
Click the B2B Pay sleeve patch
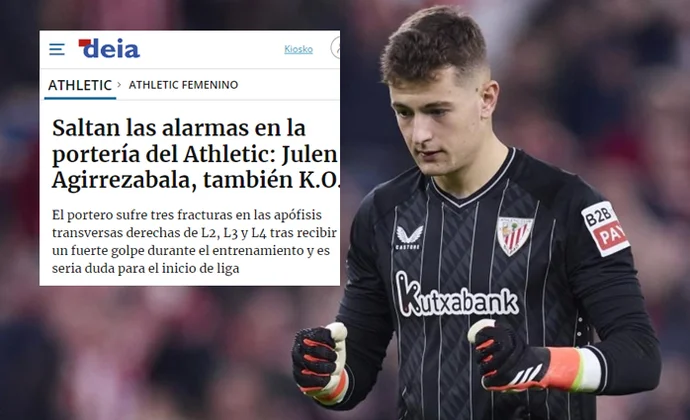[606, 228]
